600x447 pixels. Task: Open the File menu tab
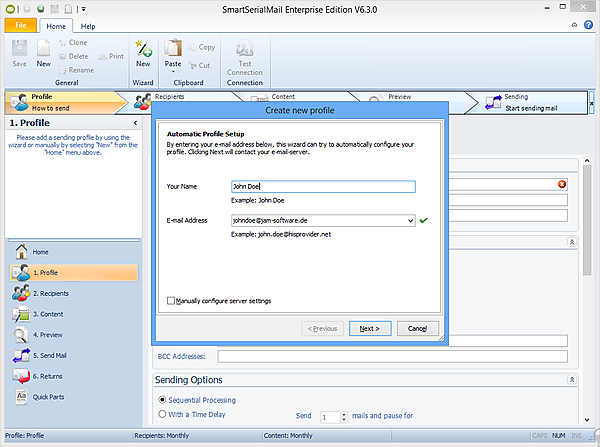[x=21, y=25]
